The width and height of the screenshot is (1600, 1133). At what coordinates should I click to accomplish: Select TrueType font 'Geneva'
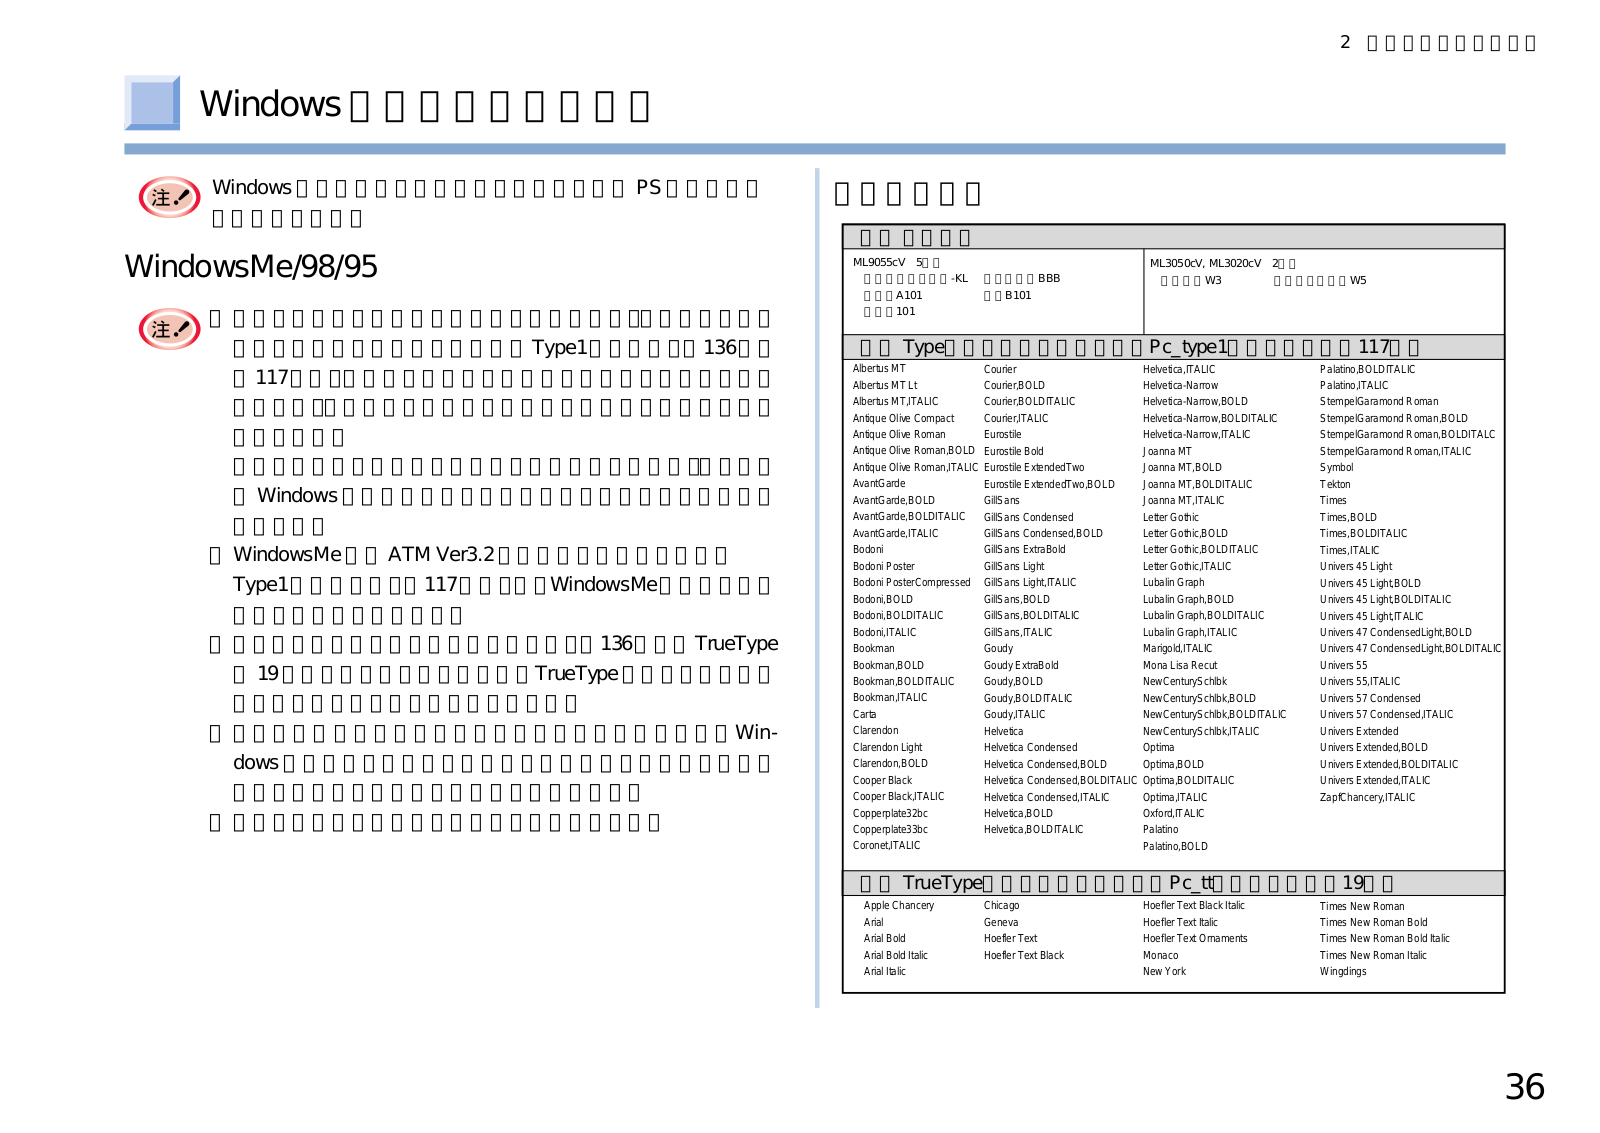1001,923
